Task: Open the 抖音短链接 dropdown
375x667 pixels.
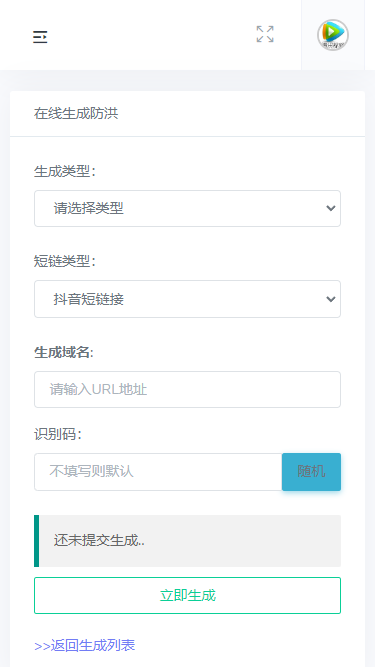Action: tap(188, 299)
